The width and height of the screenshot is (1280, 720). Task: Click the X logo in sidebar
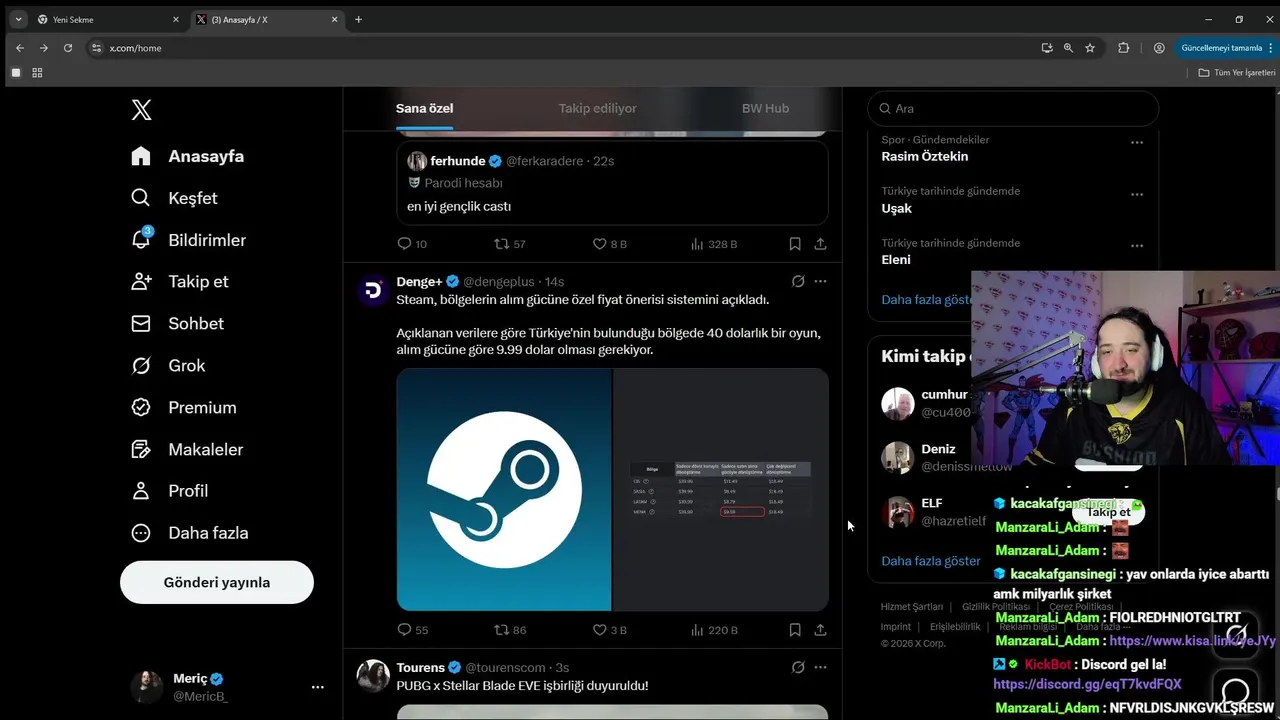[x=141, y=110]
